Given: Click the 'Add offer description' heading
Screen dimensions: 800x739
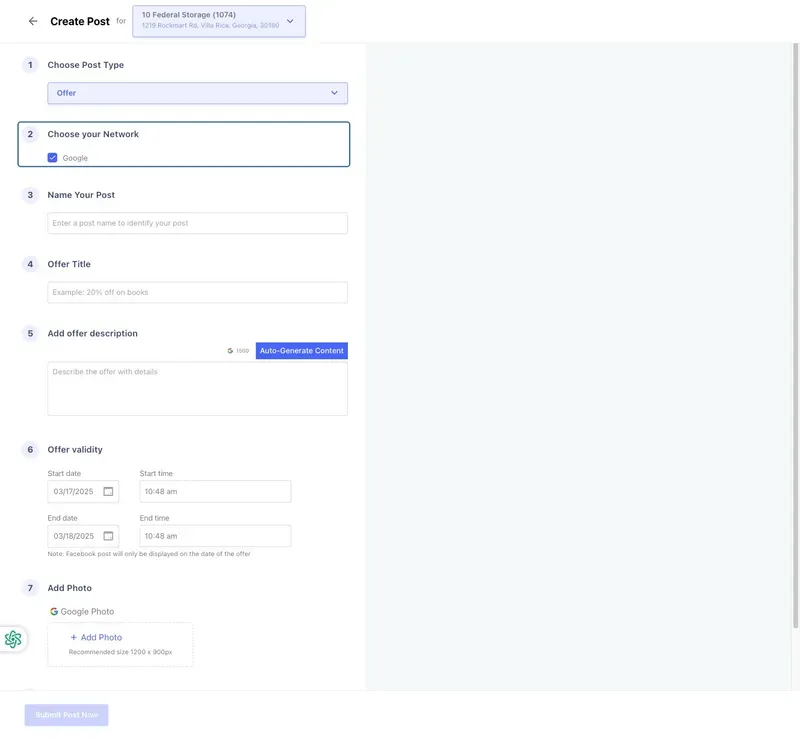Looking at the screenshot, I should [92, 333].
